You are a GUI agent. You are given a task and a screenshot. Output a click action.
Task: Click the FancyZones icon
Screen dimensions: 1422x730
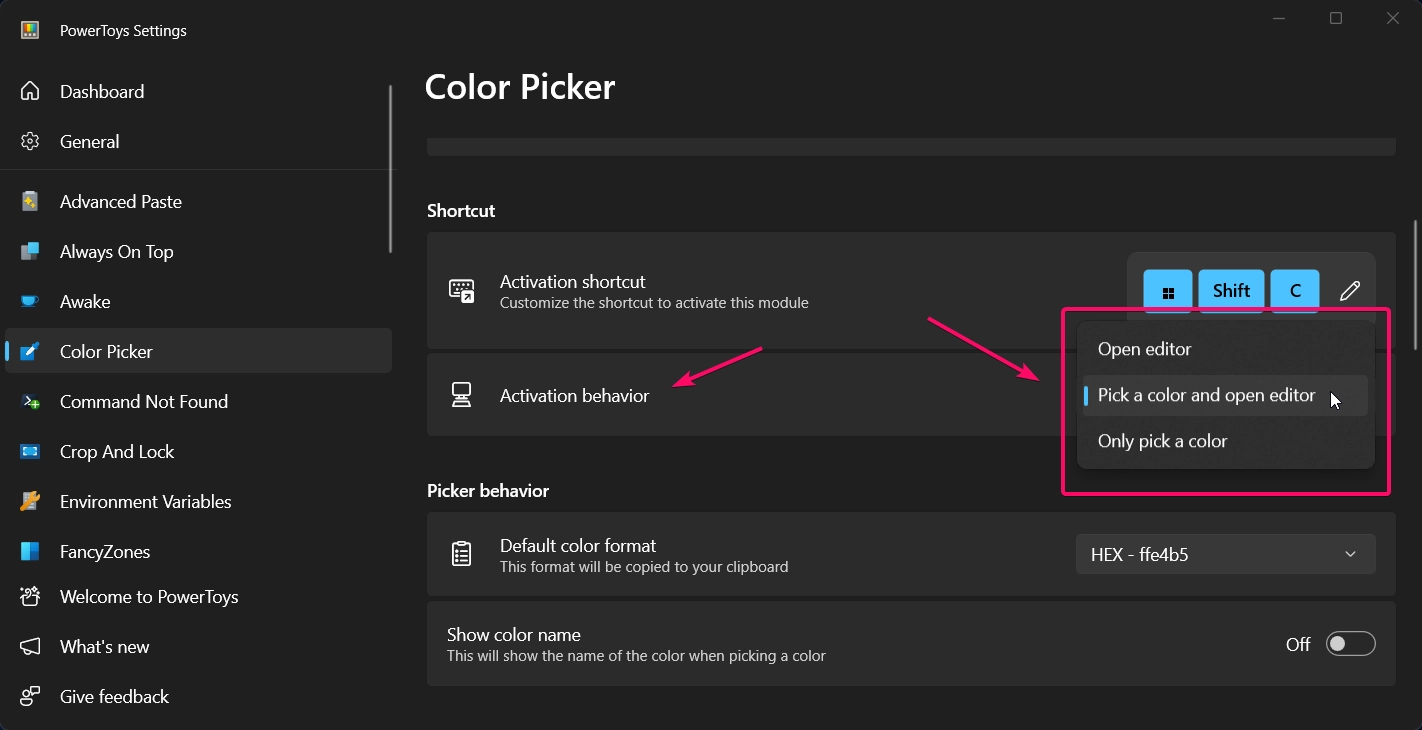pos(30,551)
